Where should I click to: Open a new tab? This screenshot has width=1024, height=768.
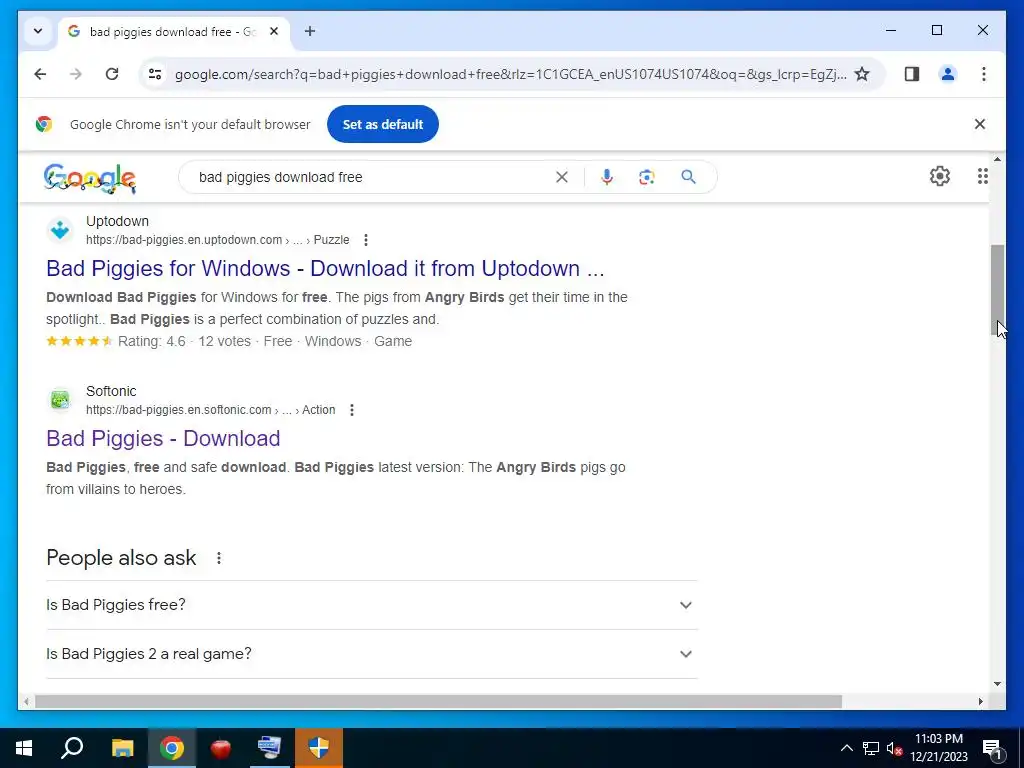click(310, 31)
